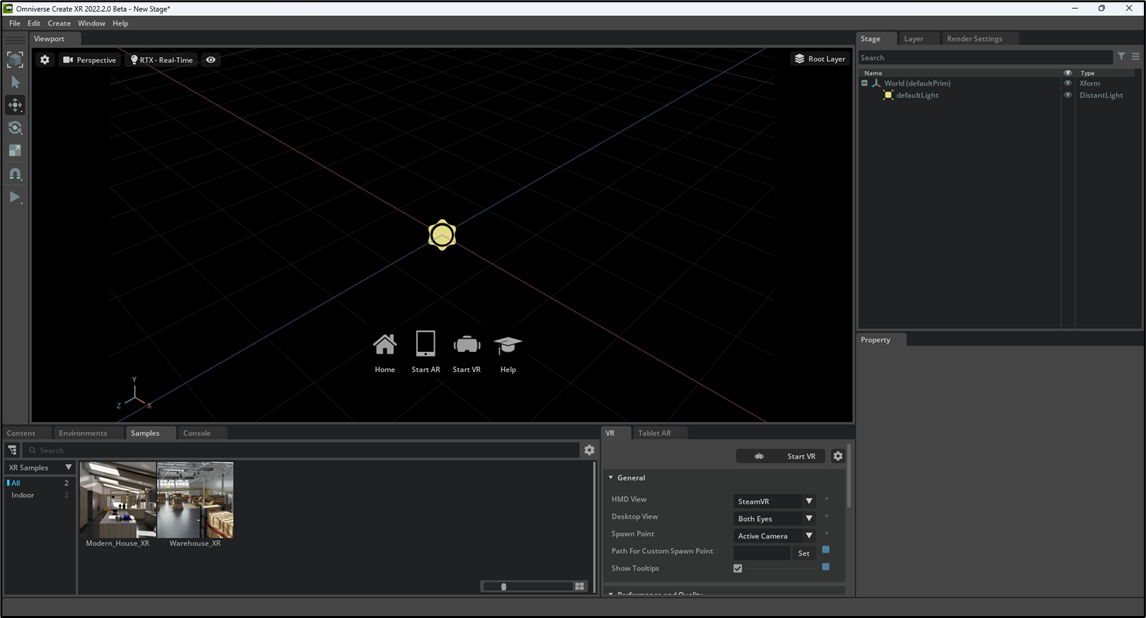Open viewport settings gear
The height and width of the screenshot is (618, 1146).
click(45, 60)
